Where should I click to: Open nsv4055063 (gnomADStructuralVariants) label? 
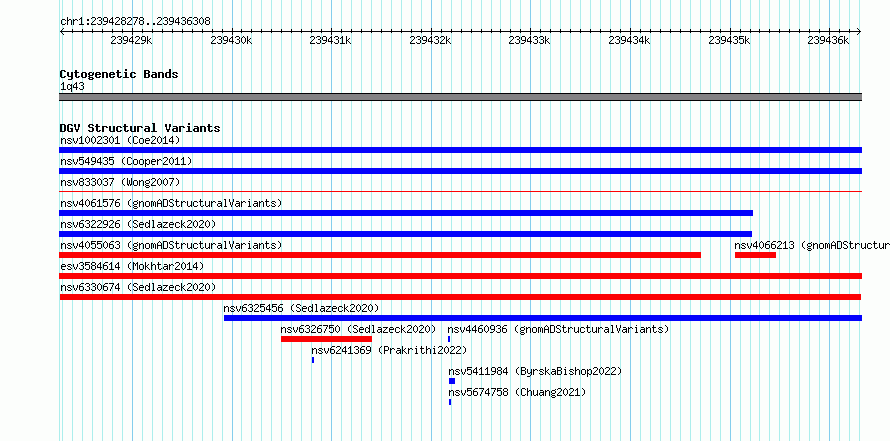[171, 245]
